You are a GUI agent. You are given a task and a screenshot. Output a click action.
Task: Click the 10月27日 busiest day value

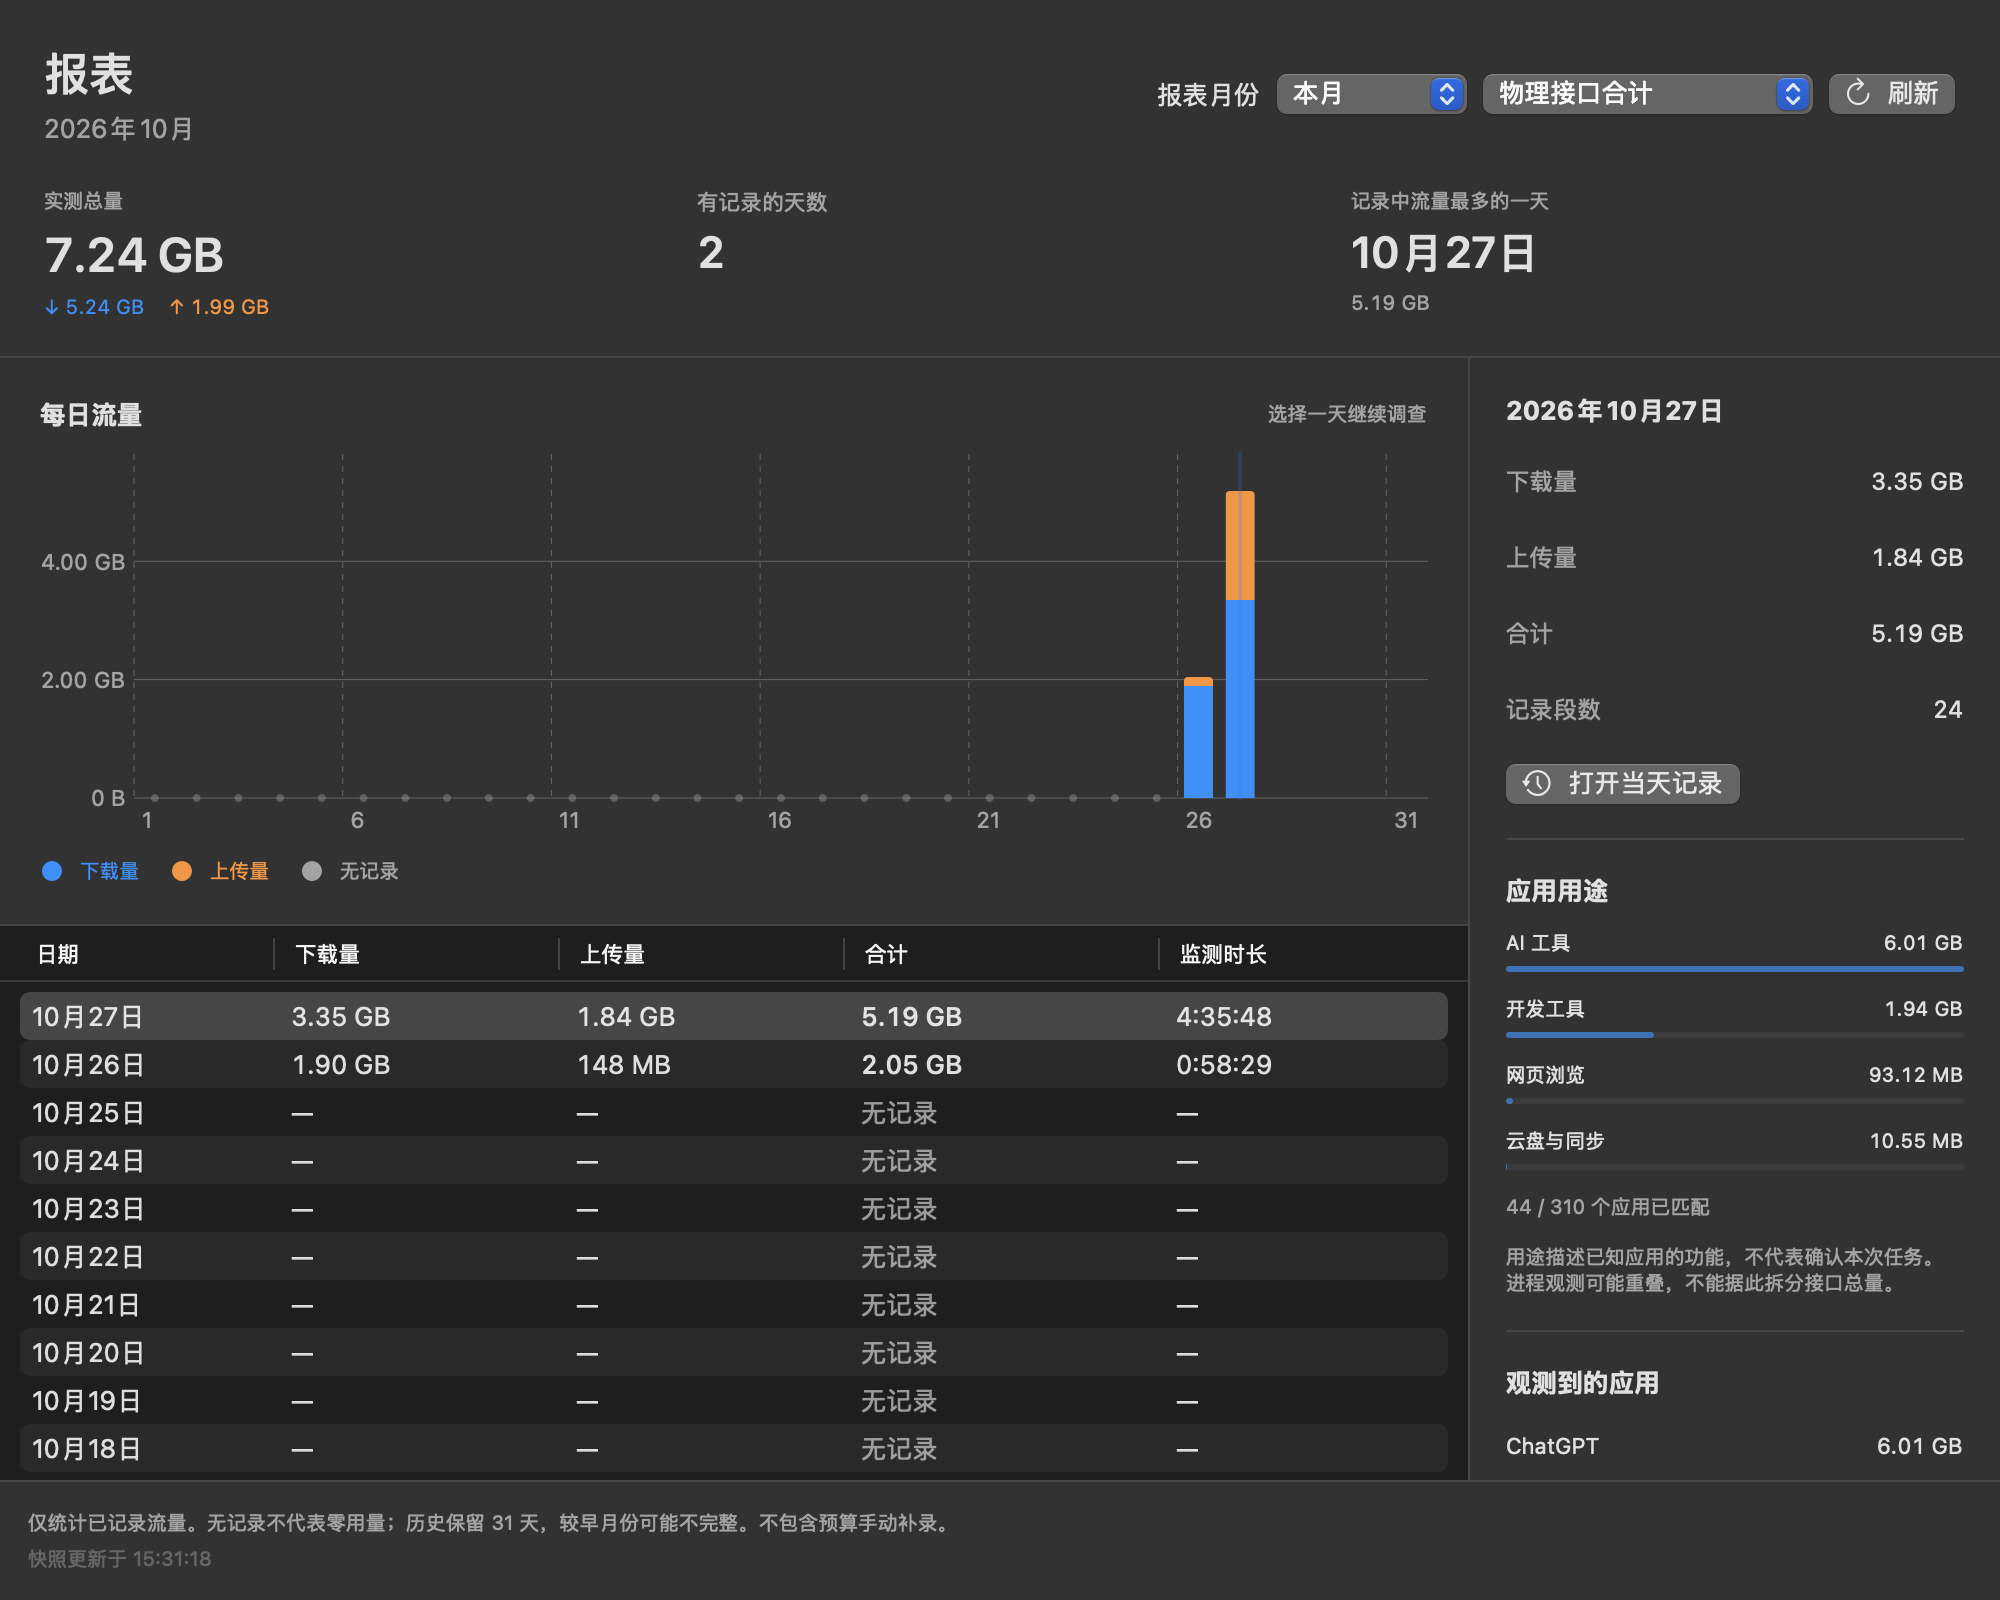tap(1442, 253)
